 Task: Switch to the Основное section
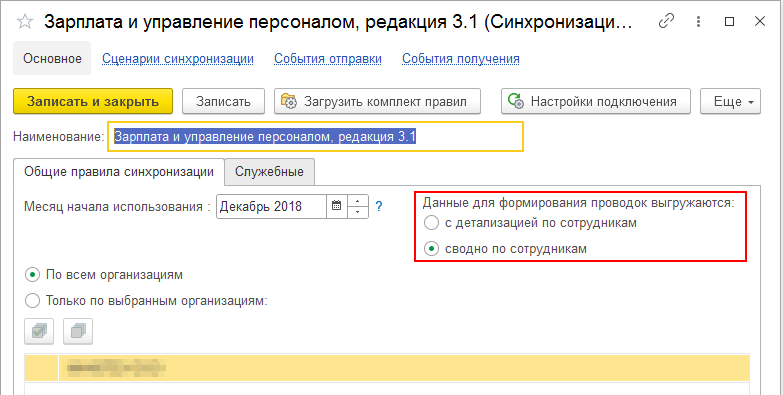pos(52,58)
